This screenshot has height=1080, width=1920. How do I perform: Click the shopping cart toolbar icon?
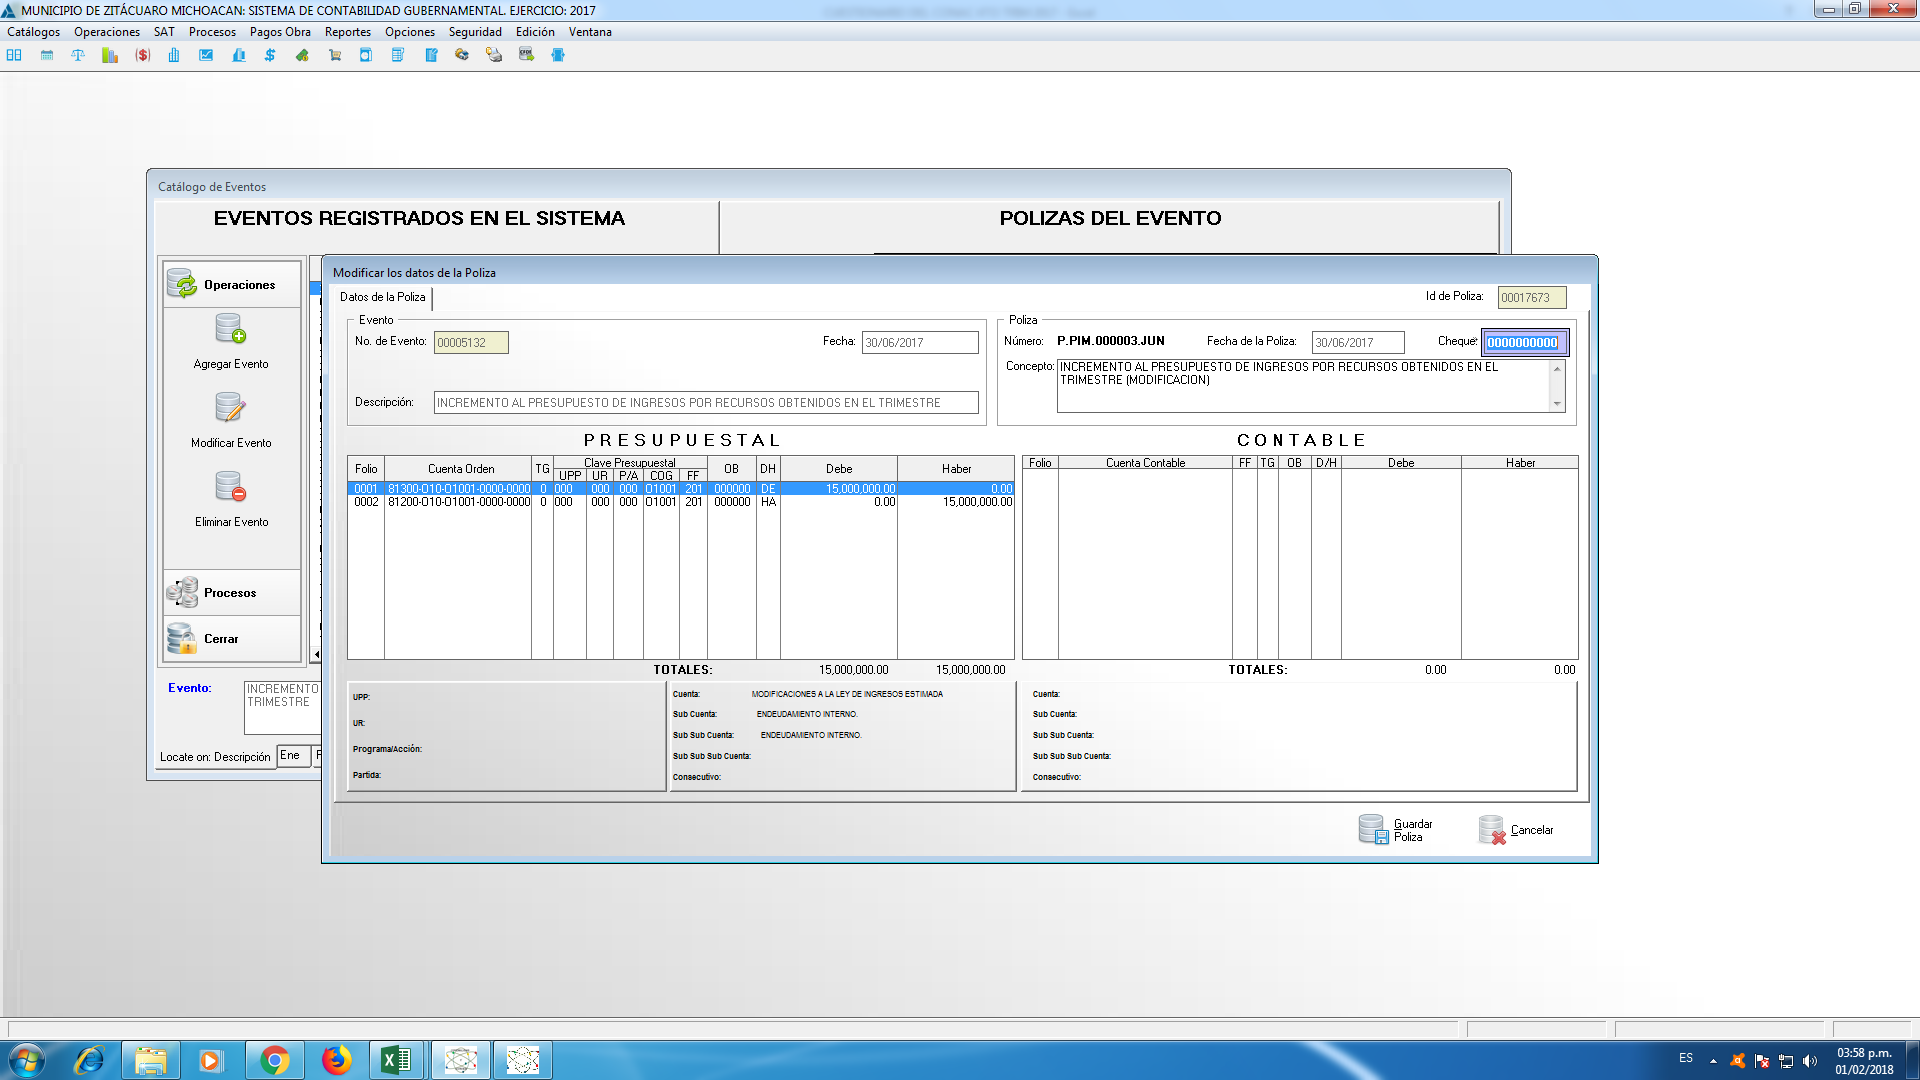coord(335,55)
